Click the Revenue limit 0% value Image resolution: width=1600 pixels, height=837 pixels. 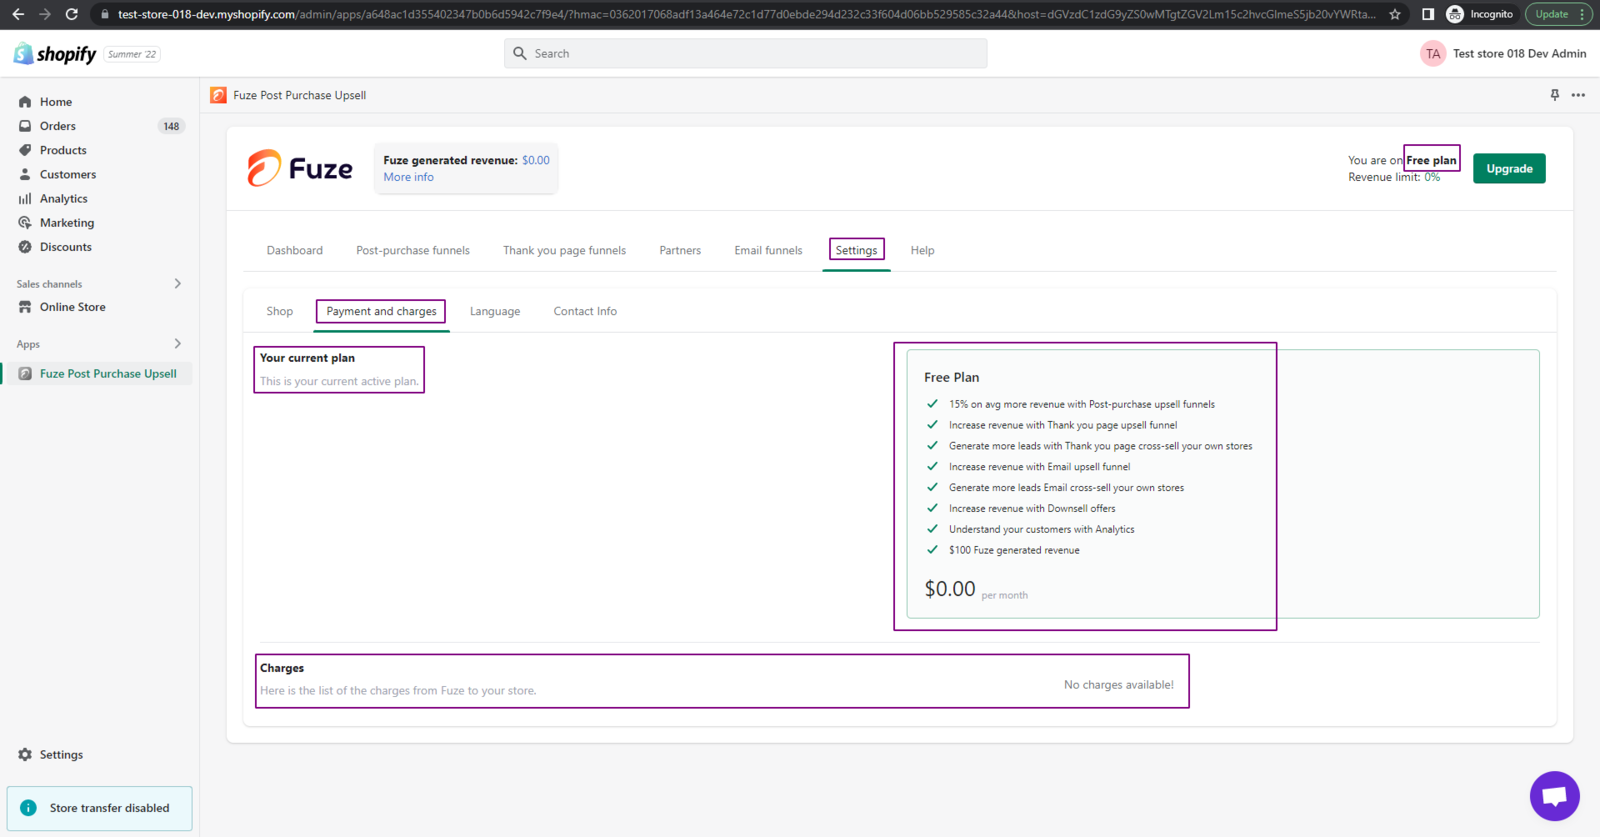tap(1432, 177)
